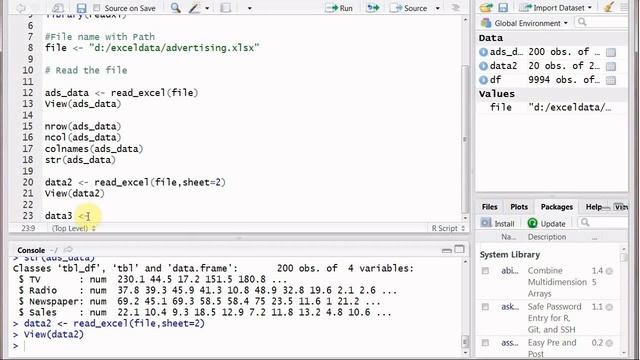
Task: Click the Install packages button
Action: click(x=498, y=223)
